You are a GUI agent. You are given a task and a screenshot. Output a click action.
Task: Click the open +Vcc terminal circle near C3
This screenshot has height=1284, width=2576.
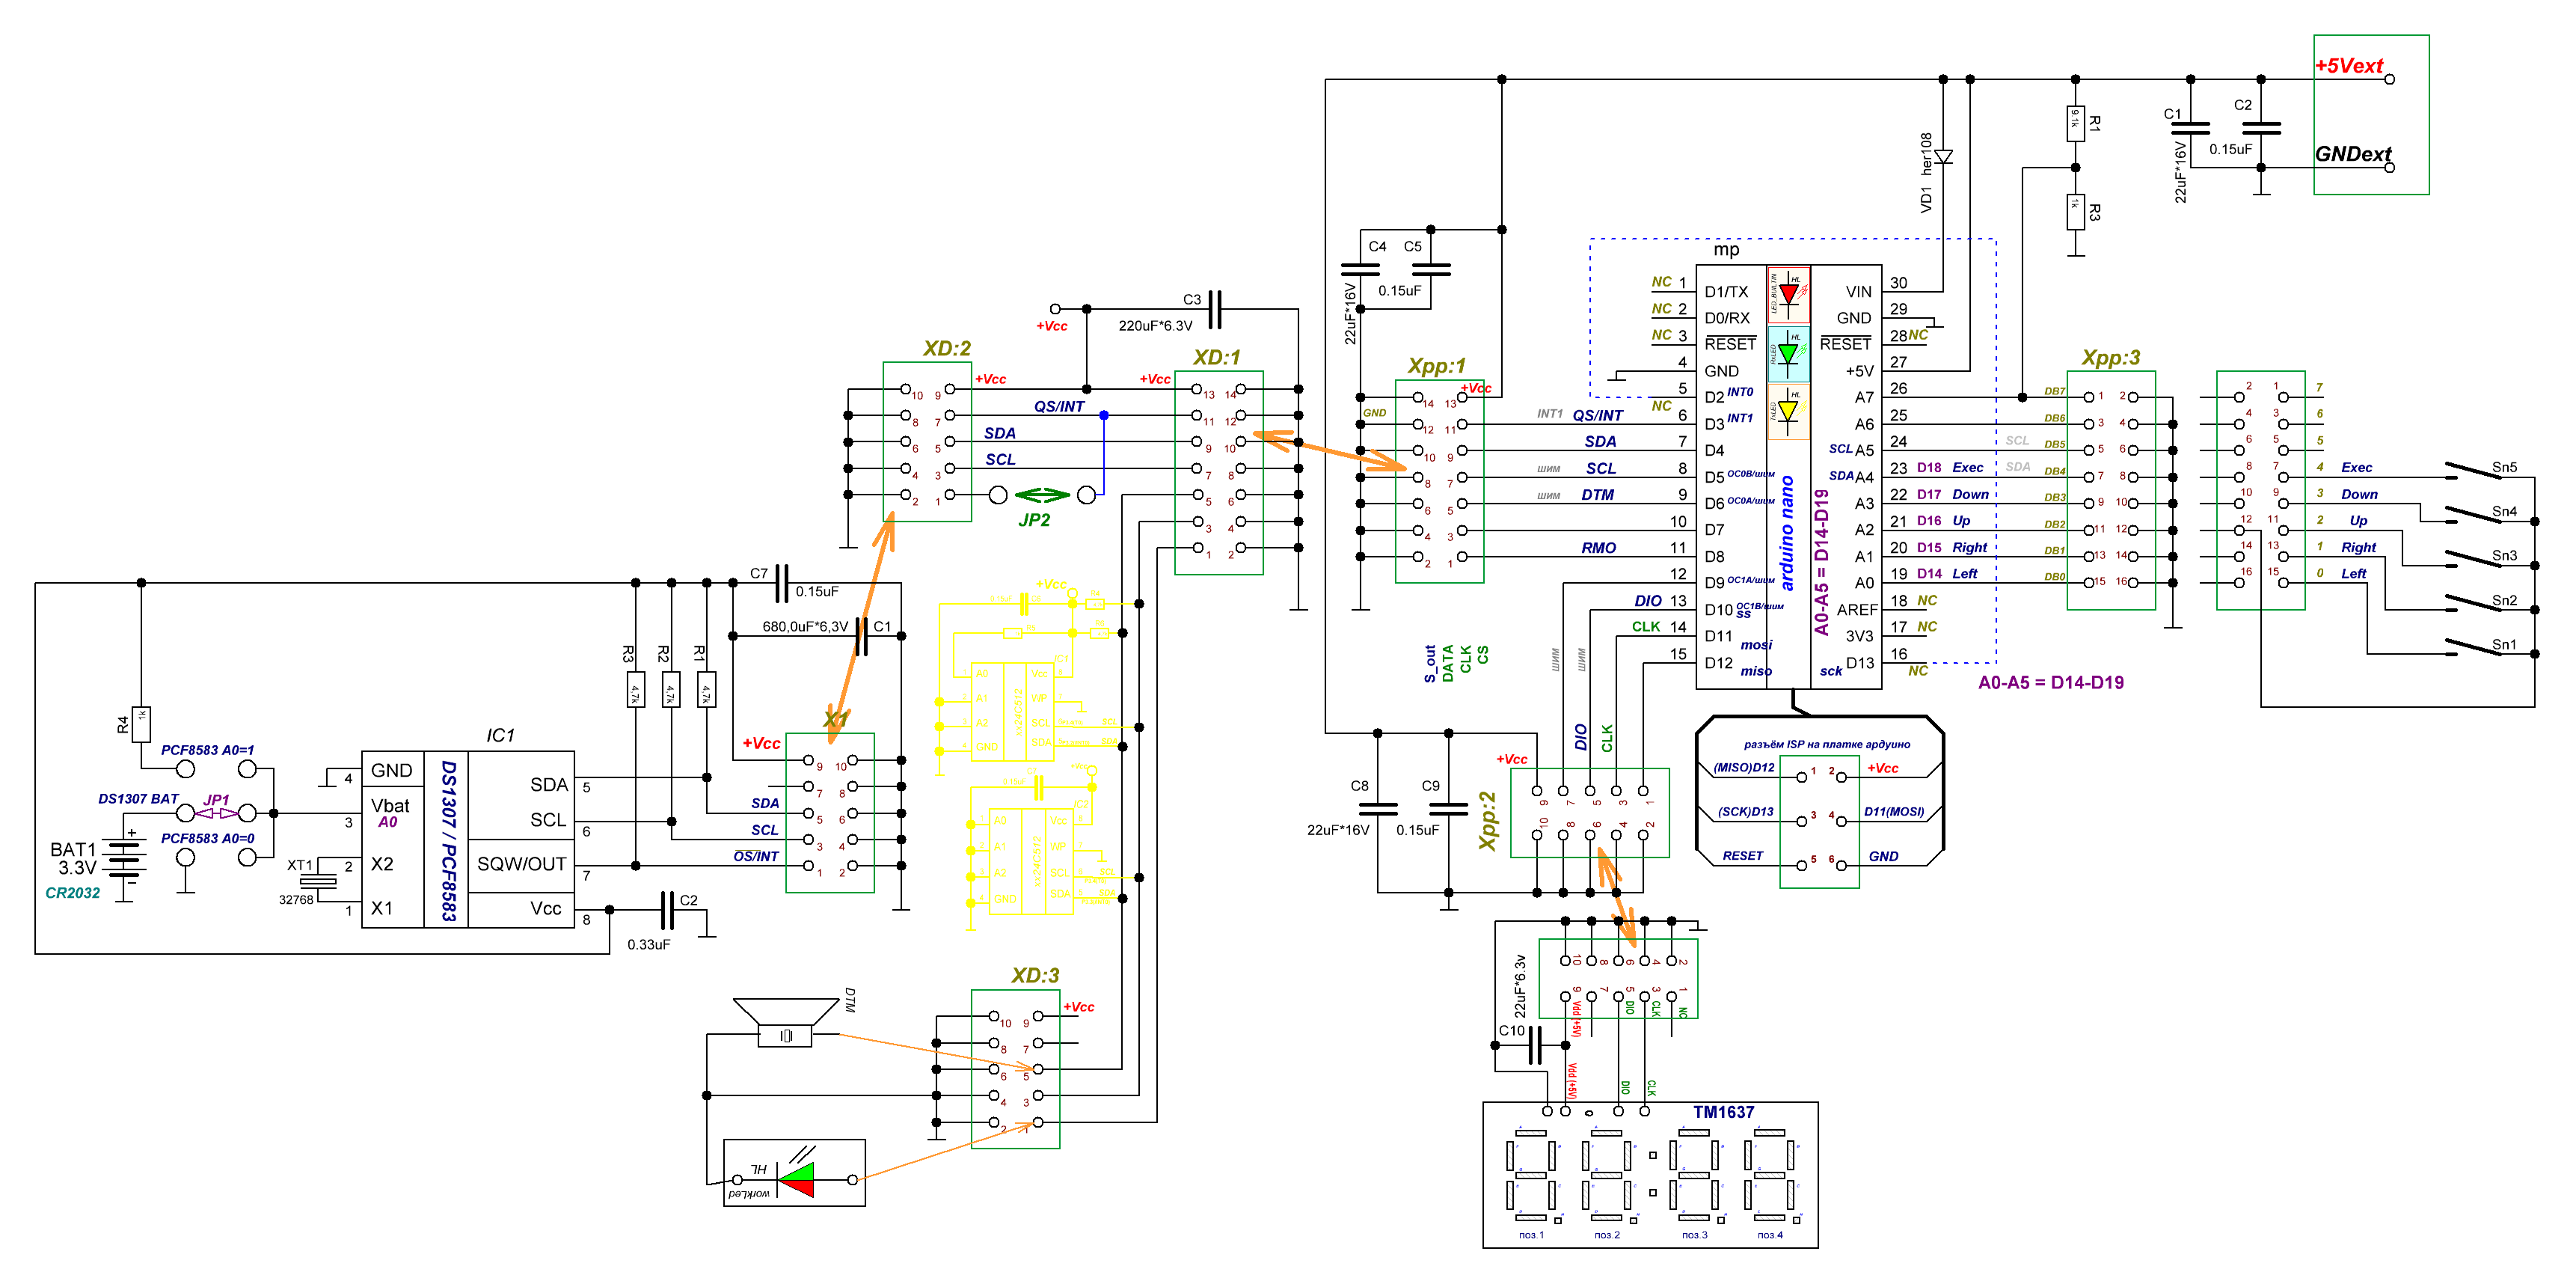[x=1054, y=309]
